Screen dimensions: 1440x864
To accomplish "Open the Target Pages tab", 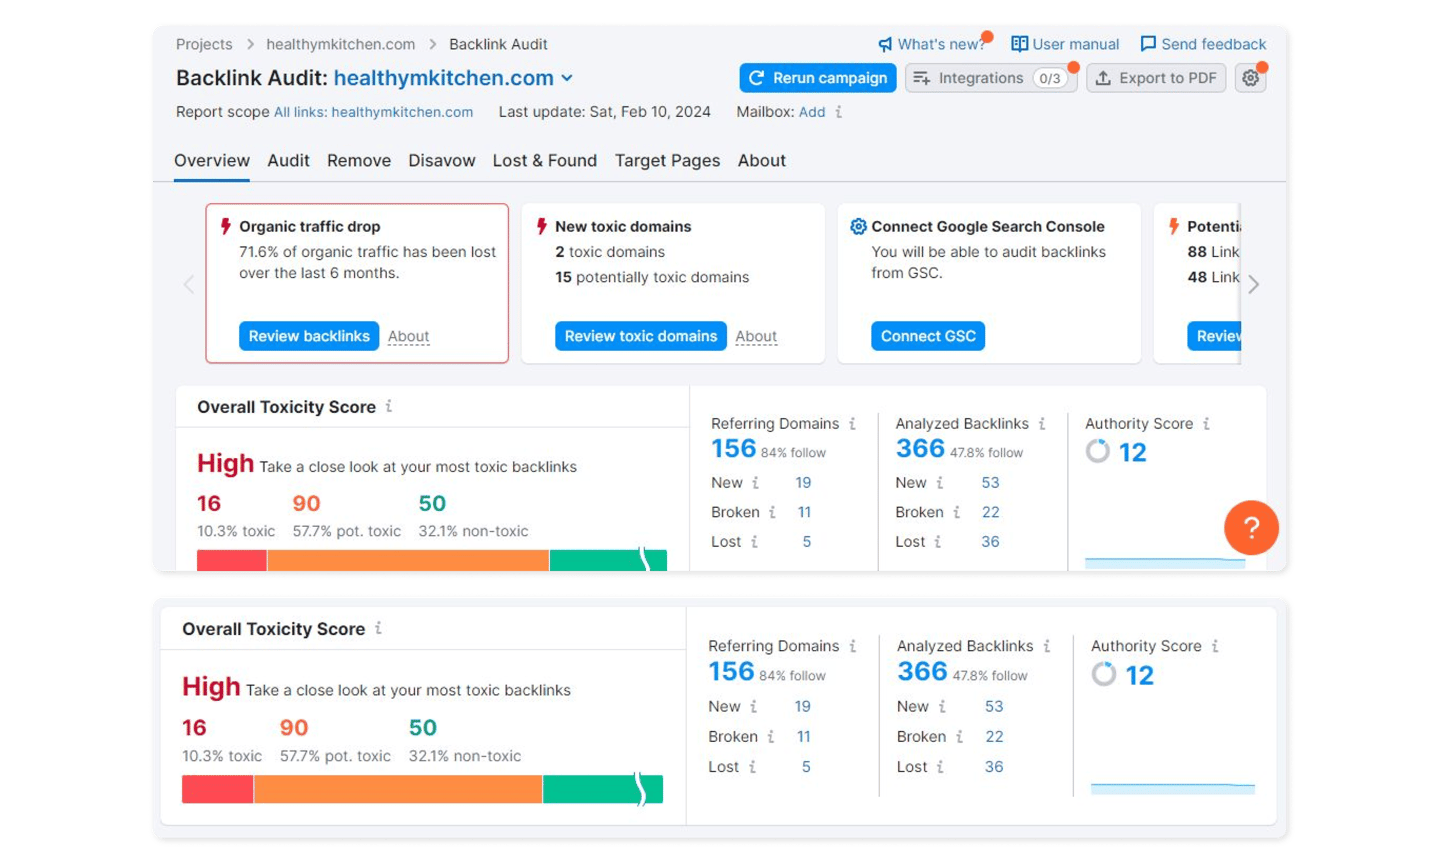I will point(667,160).
